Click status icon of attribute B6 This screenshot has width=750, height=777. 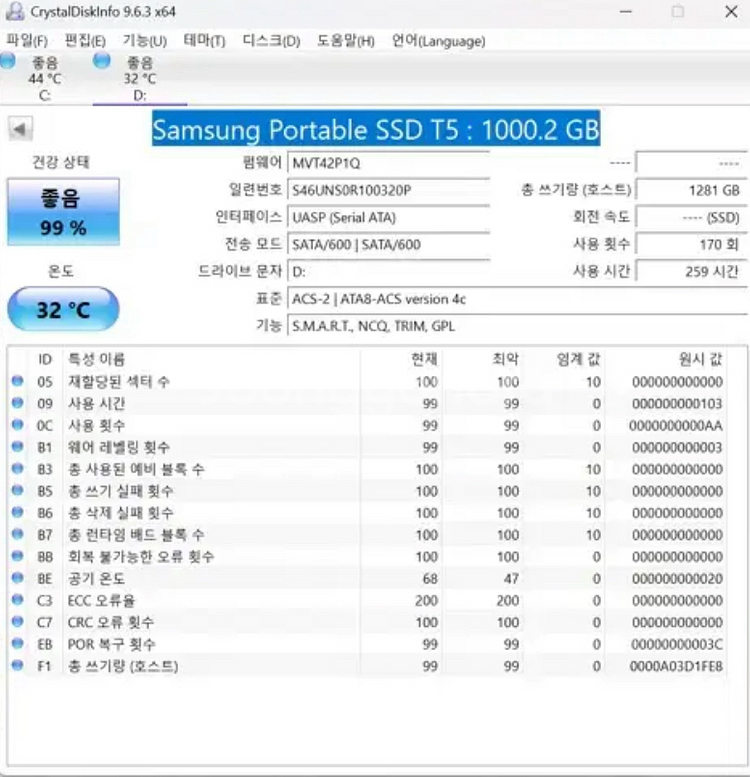[18, 511]
